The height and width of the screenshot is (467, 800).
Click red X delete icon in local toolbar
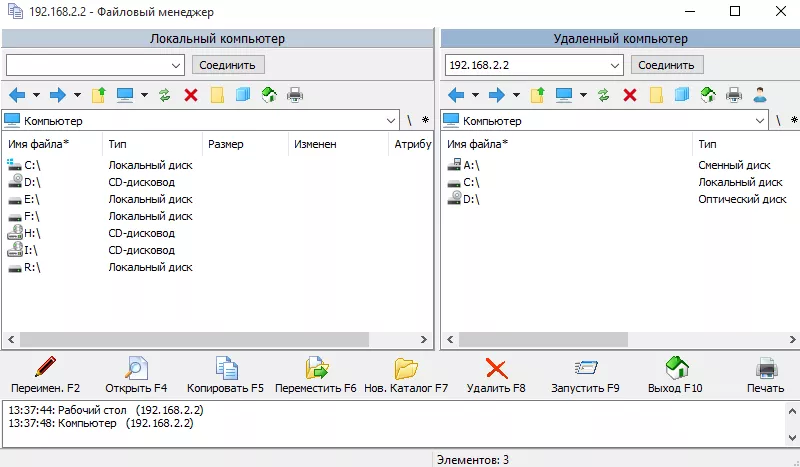click(191, 95)
